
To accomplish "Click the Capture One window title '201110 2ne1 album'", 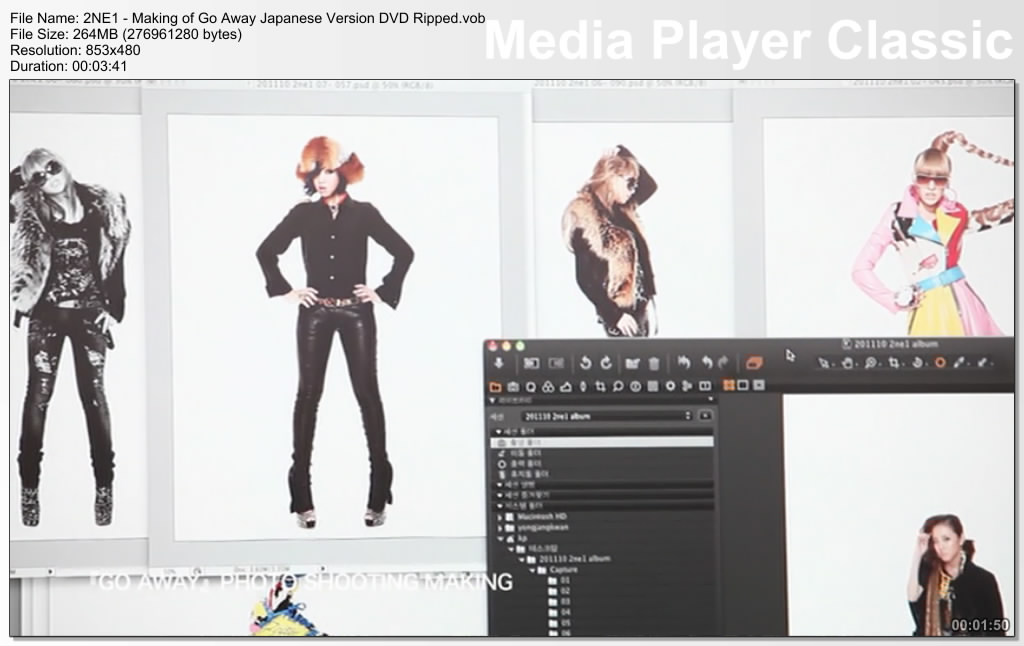I will (x=895, y=344).
